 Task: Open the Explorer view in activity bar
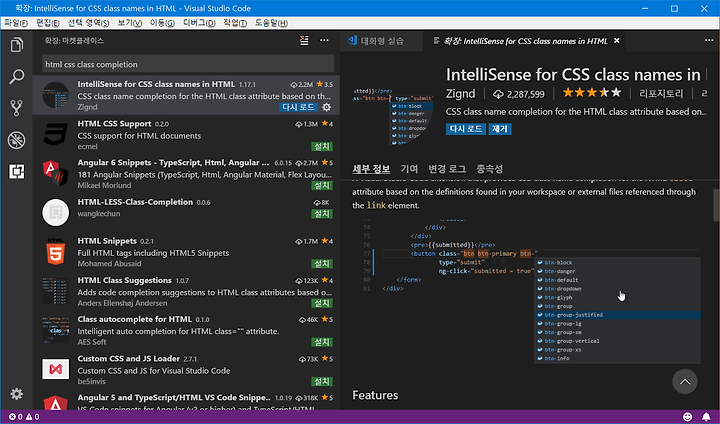[17, 45]
